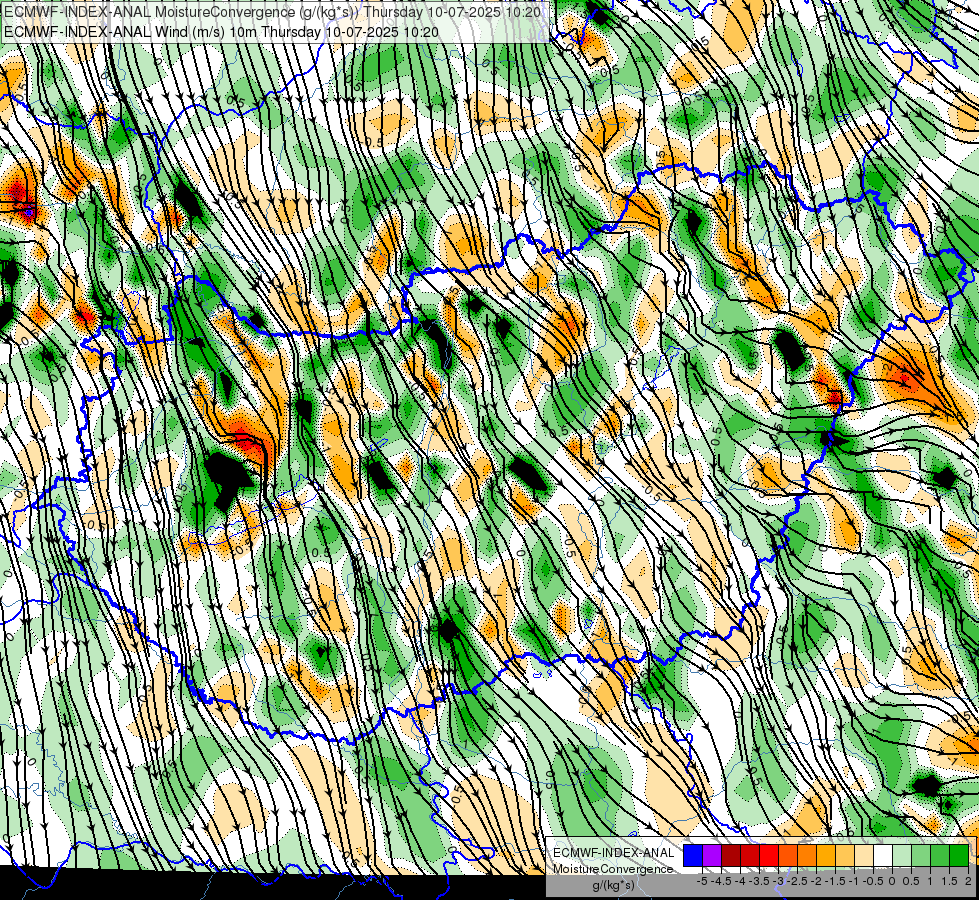Click the 2 tick label in the legend

(x=968, y=881)
